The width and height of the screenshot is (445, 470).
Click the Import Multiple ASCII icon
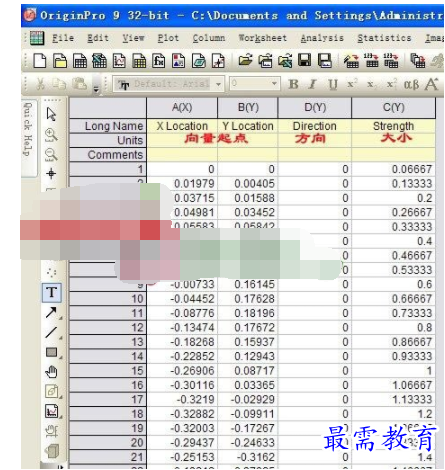coord(391,61)
